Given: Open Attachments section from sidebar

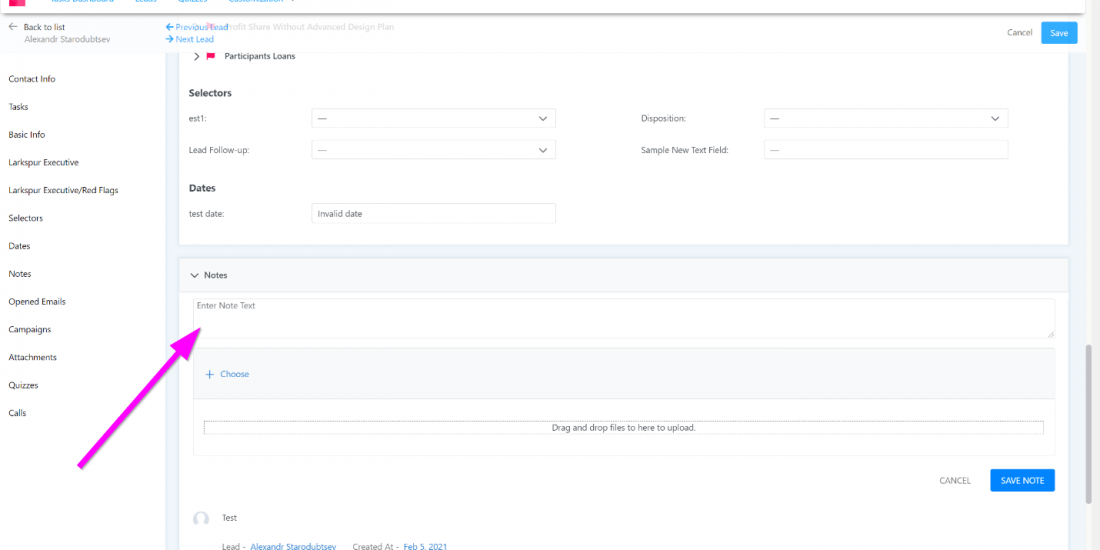Looking at the screenshot, I should (x=33, y=357).
